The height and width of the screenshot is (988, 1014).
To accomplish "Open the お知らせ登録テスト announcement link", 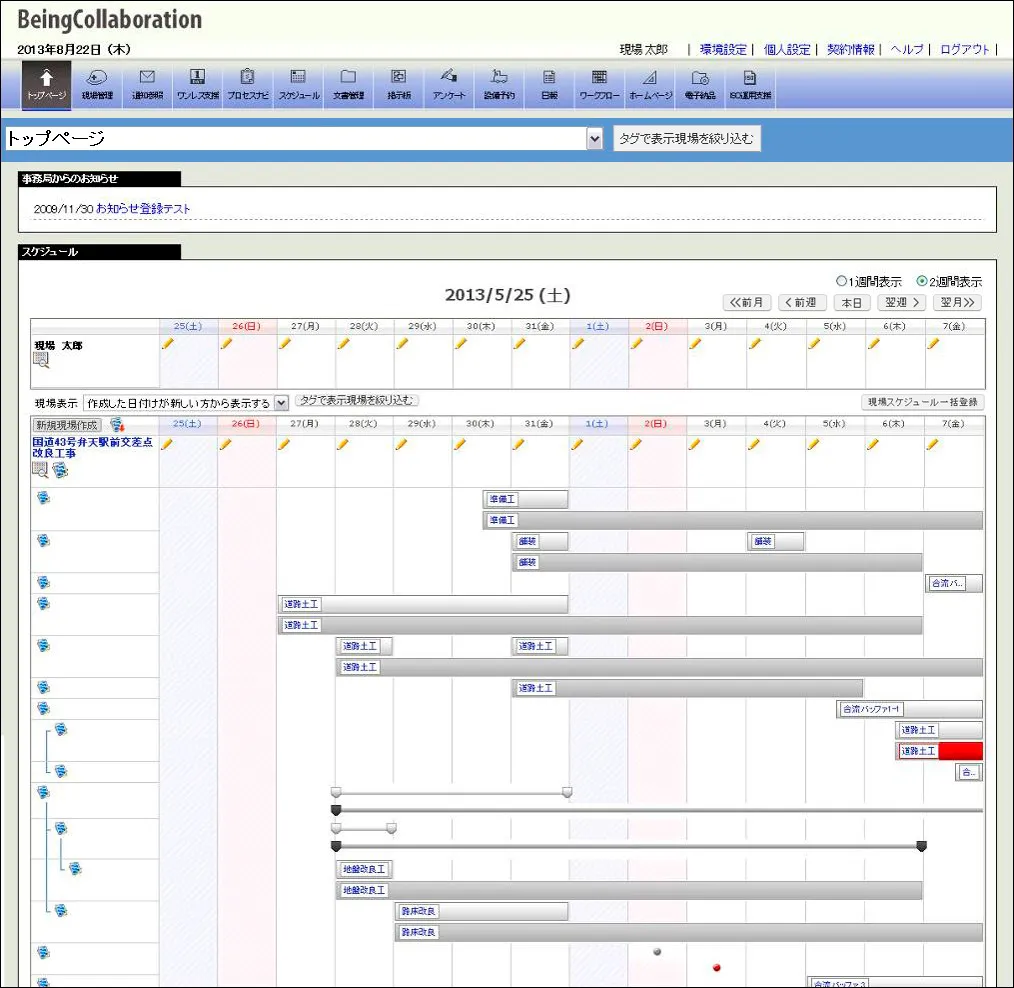I will (x=143, y=209).
